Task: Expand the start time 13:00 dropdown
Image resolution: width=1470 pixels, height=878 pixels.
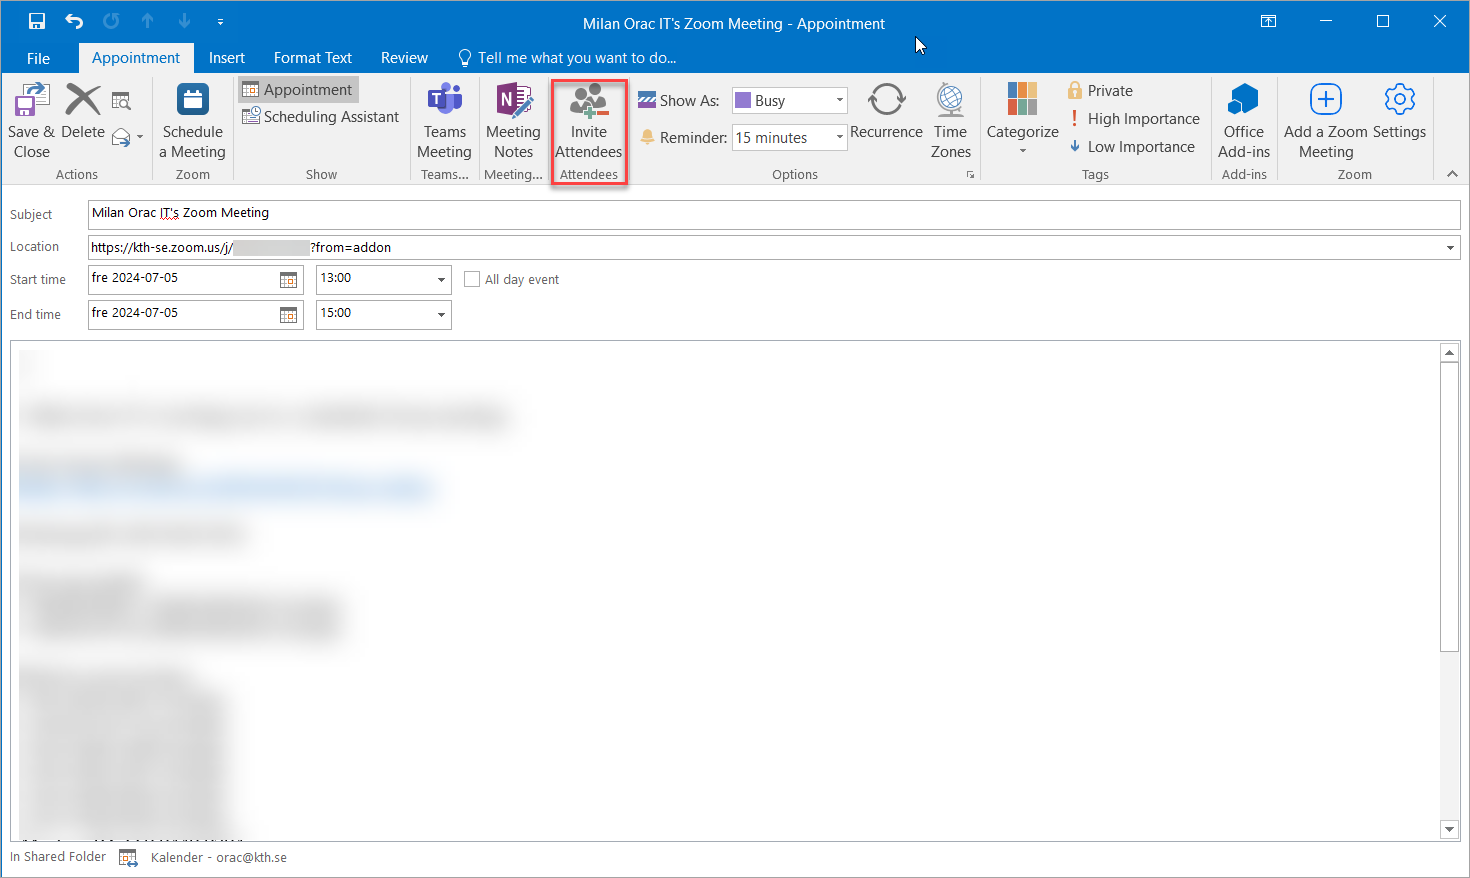Action: [x=441, y=280]
